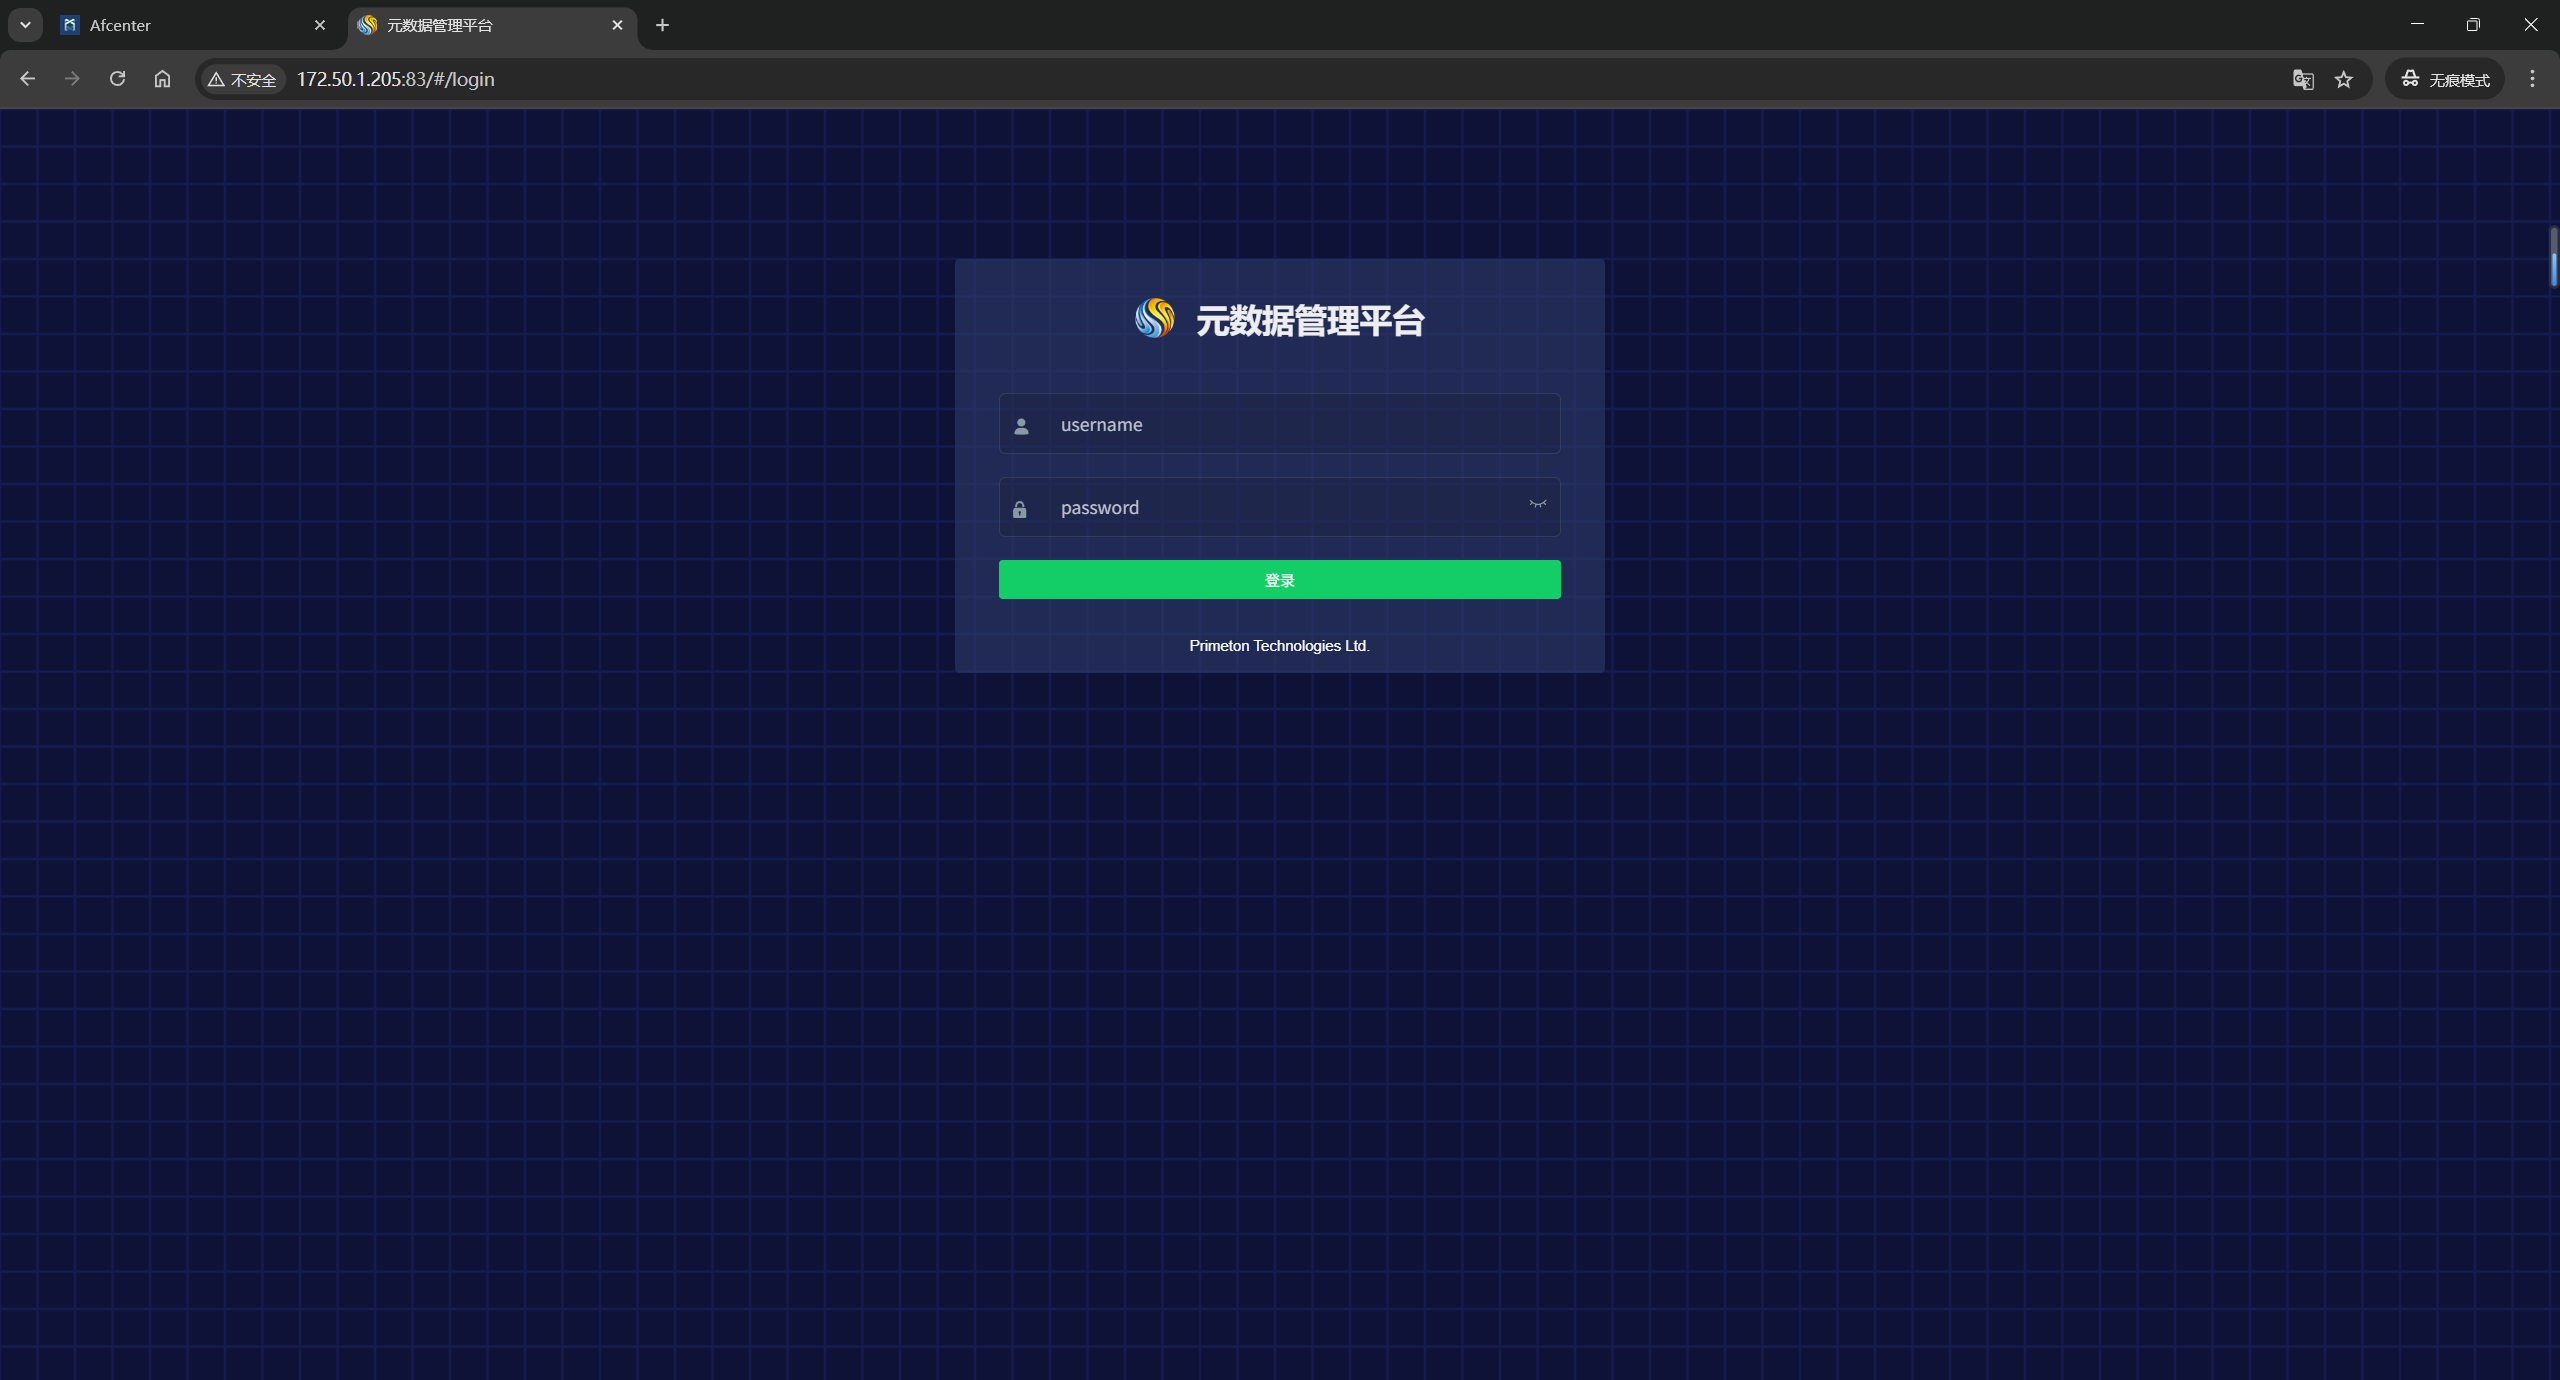Toggle password visibility eye icon
The image size is (2560, 1380).
click(x=1537, y=504)
